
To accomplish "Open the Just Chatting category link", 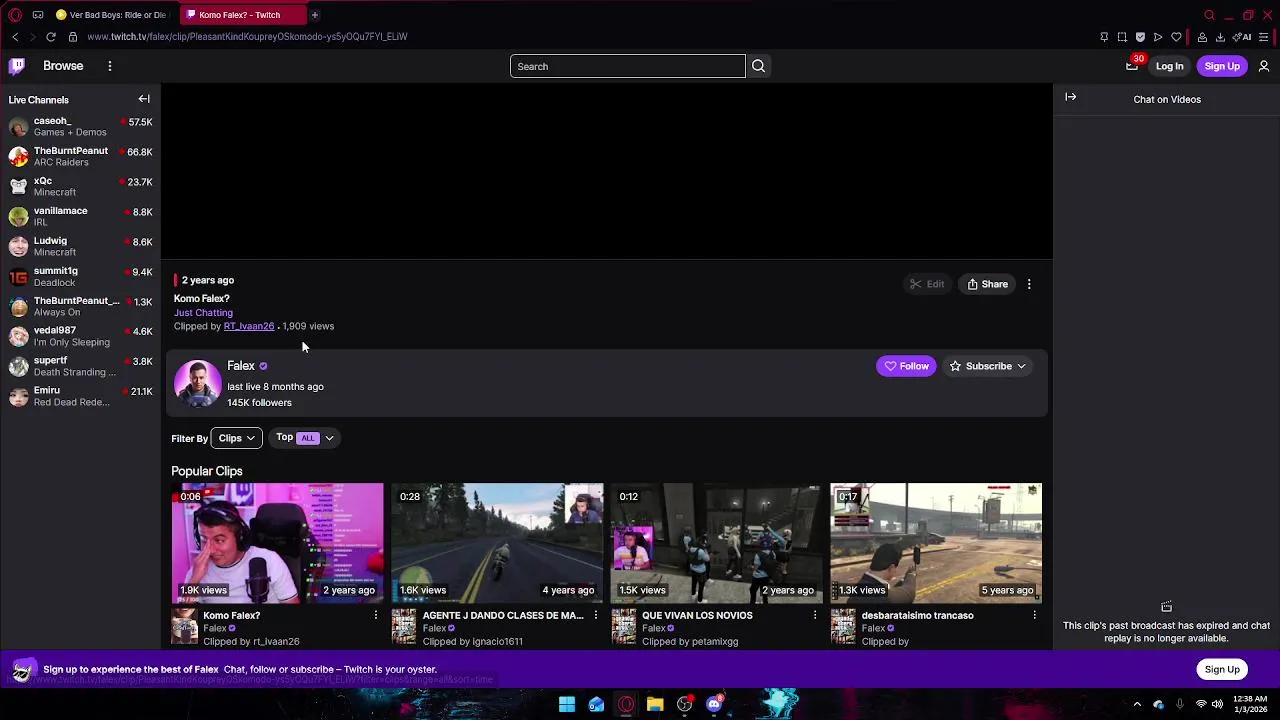I will (203, 312).
